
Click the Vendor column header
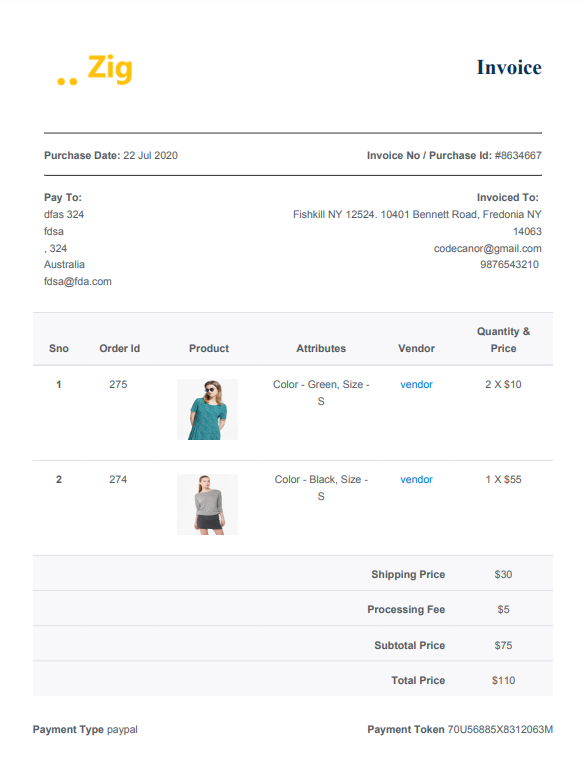pyautogui.click(x=416, y=348)
